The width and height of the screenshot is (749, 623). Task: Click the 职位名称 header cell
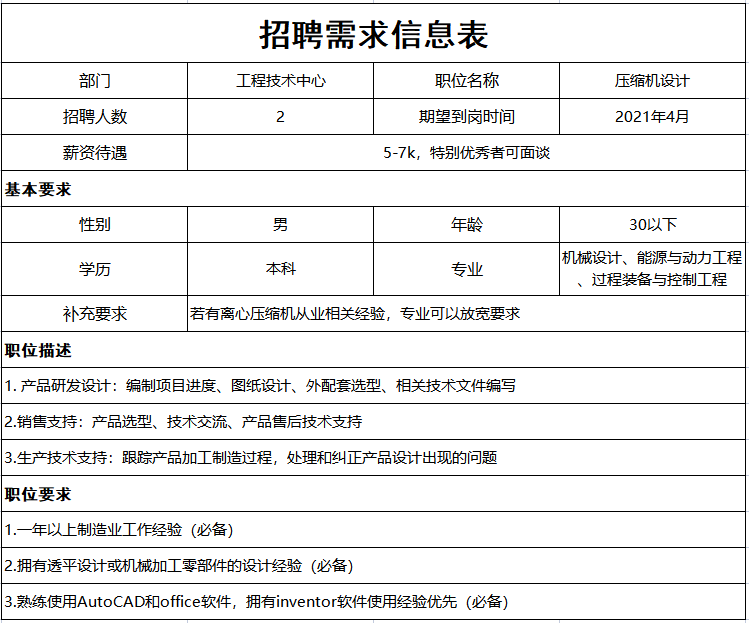pos(466,81)
